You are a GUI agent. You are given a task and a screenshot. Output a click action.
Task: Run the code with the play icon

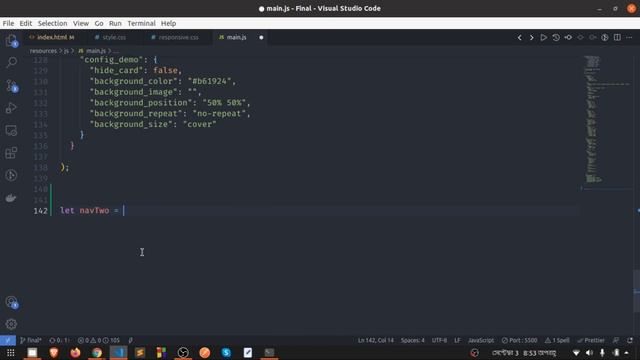[x=544, y=38]
